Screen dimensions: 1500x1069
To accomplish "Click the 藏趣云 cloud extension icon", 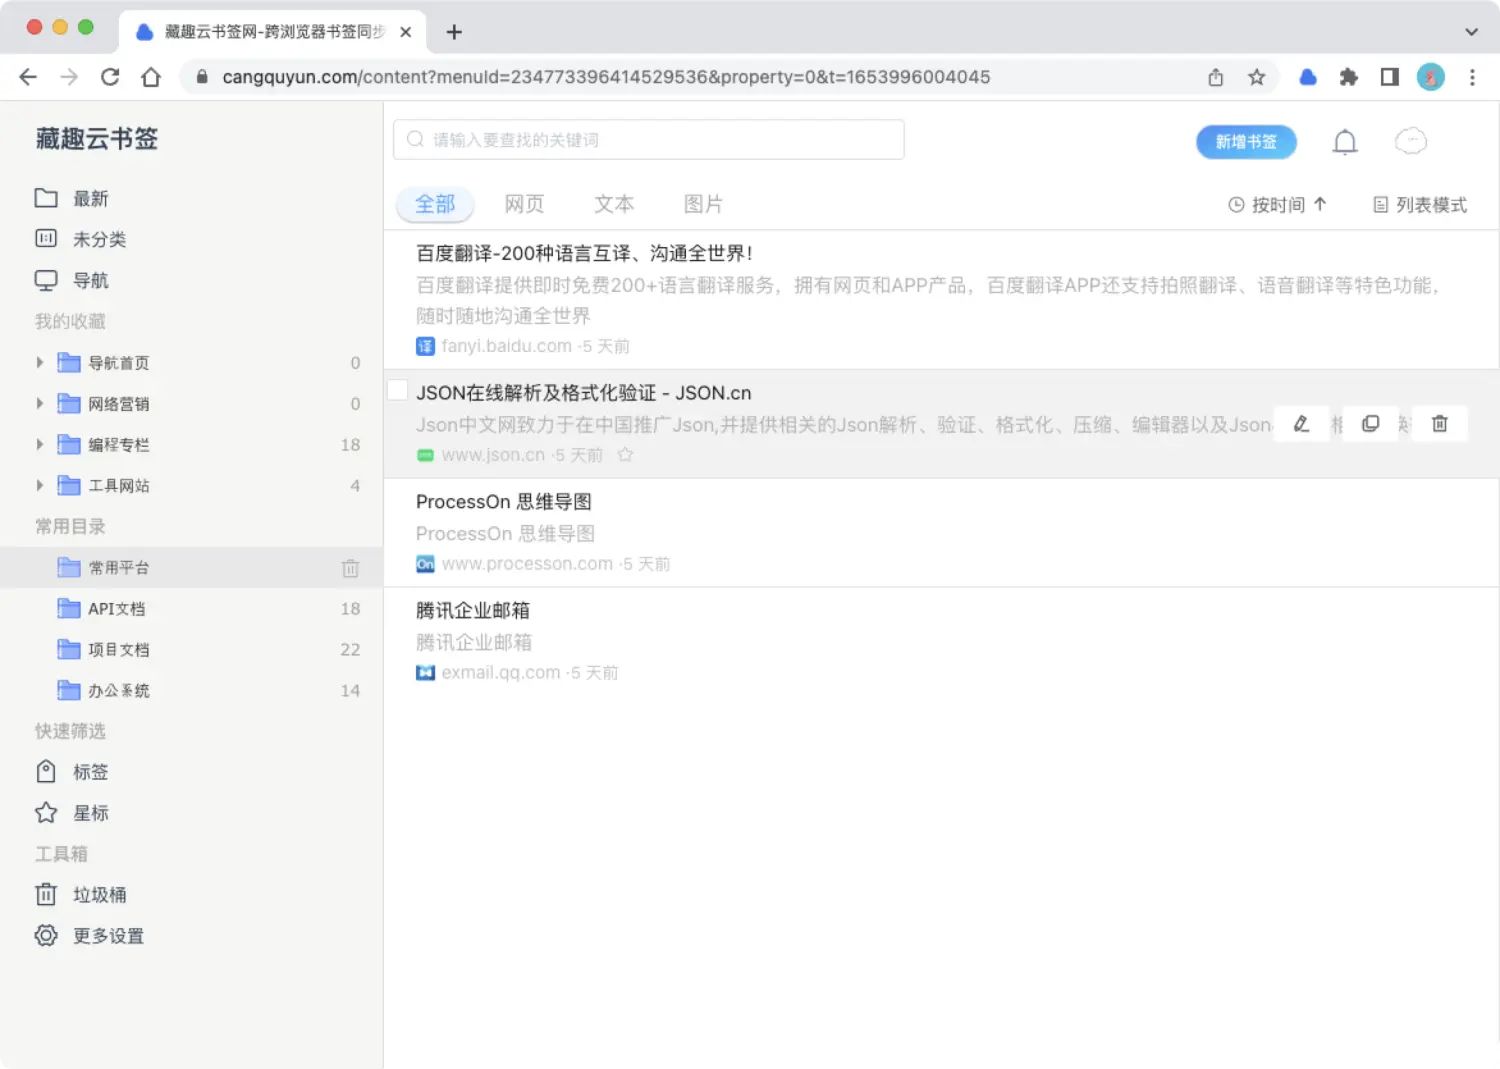I will click(x=1308, y=77).
